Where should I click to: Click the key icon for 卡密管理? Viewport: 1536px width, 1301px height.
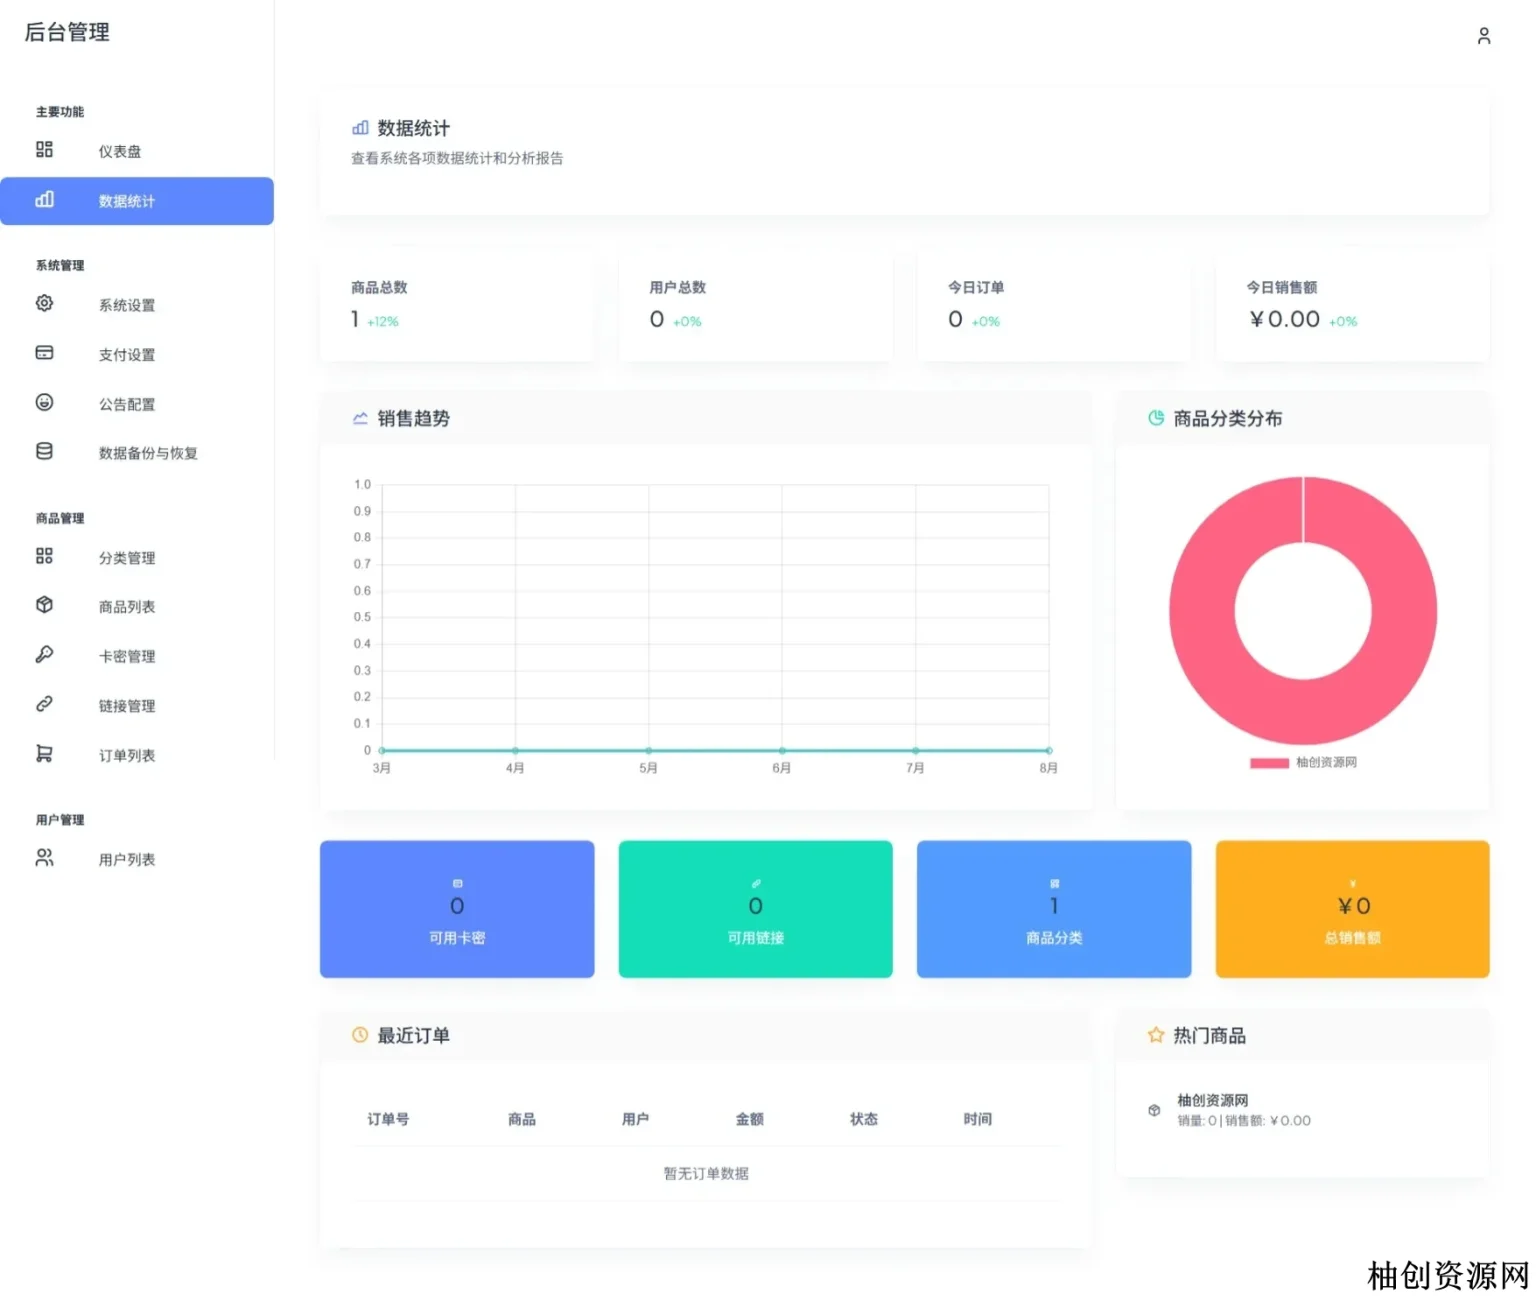coord(44,655)
